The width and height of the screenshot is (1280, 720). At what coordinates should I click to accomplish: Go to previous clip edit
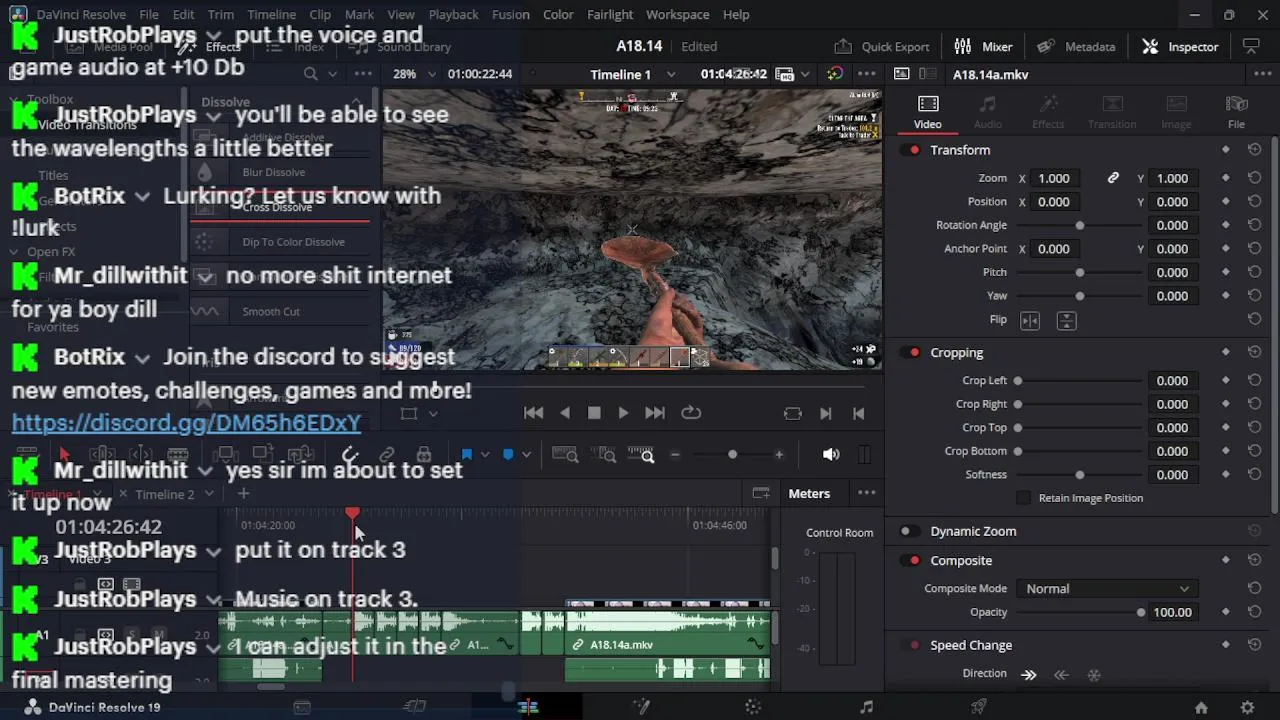tap(858, 413)
